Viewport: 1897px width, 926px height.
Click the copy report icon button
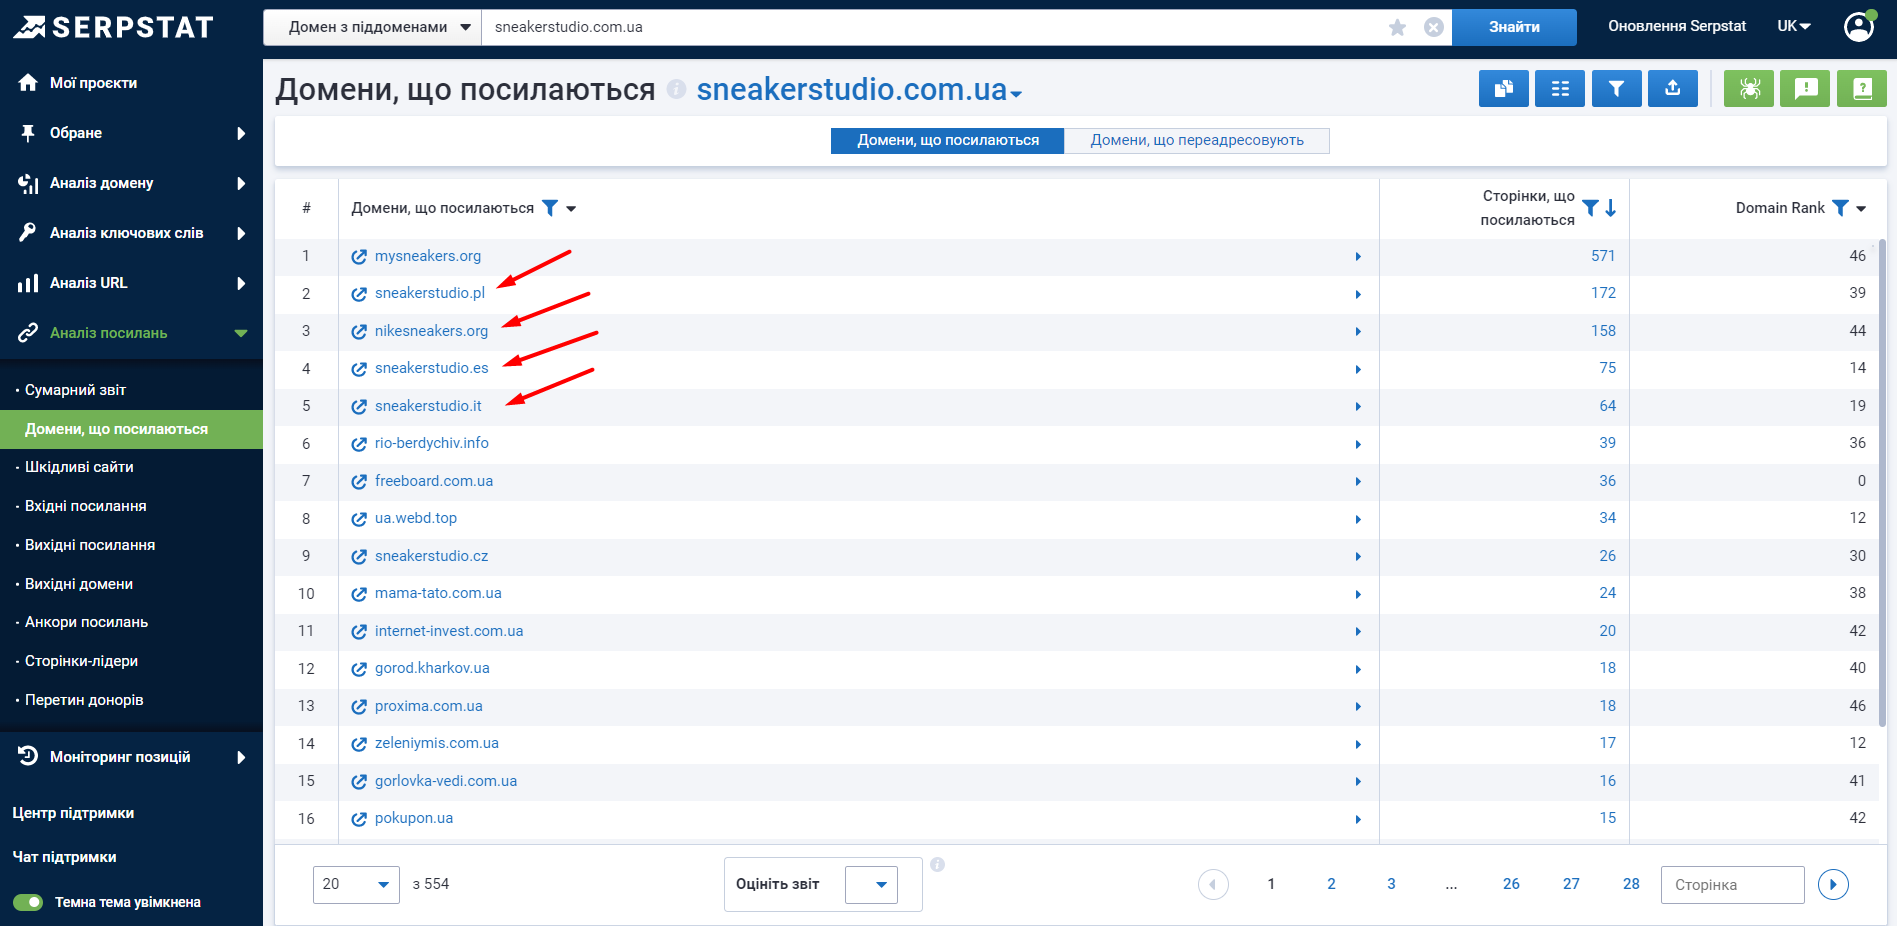click(x=1503, y=89)
